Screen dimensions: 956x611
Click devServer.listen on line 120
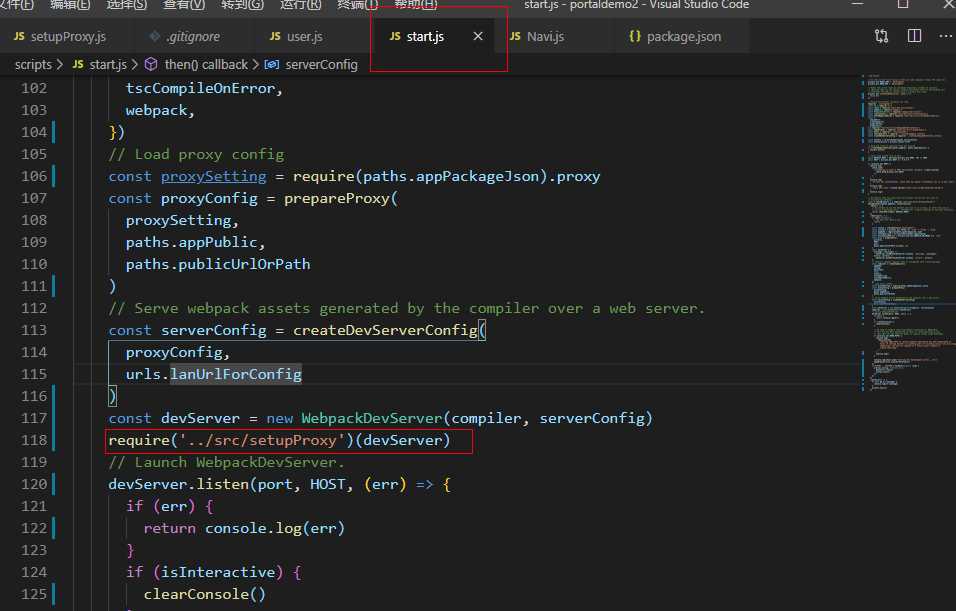coord(179,484)
